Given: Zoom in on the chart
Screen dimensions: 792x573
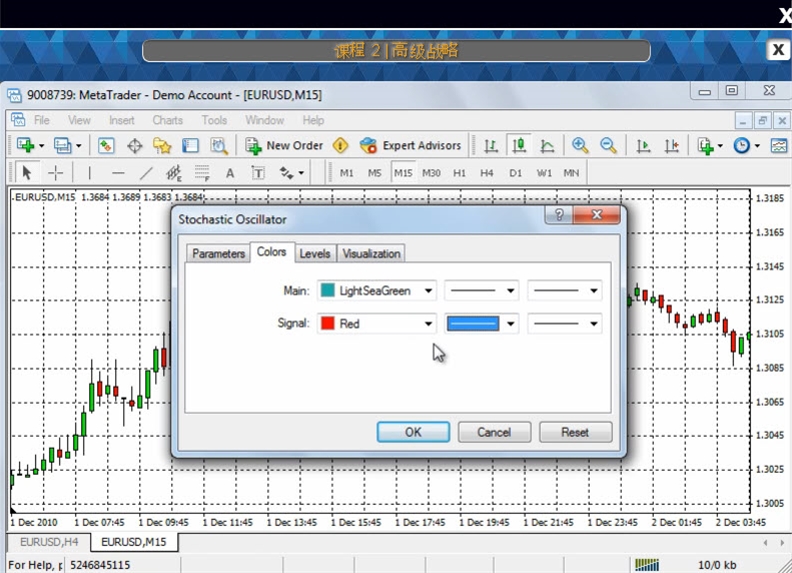Looking at the screenshot, I should (580, 146).
